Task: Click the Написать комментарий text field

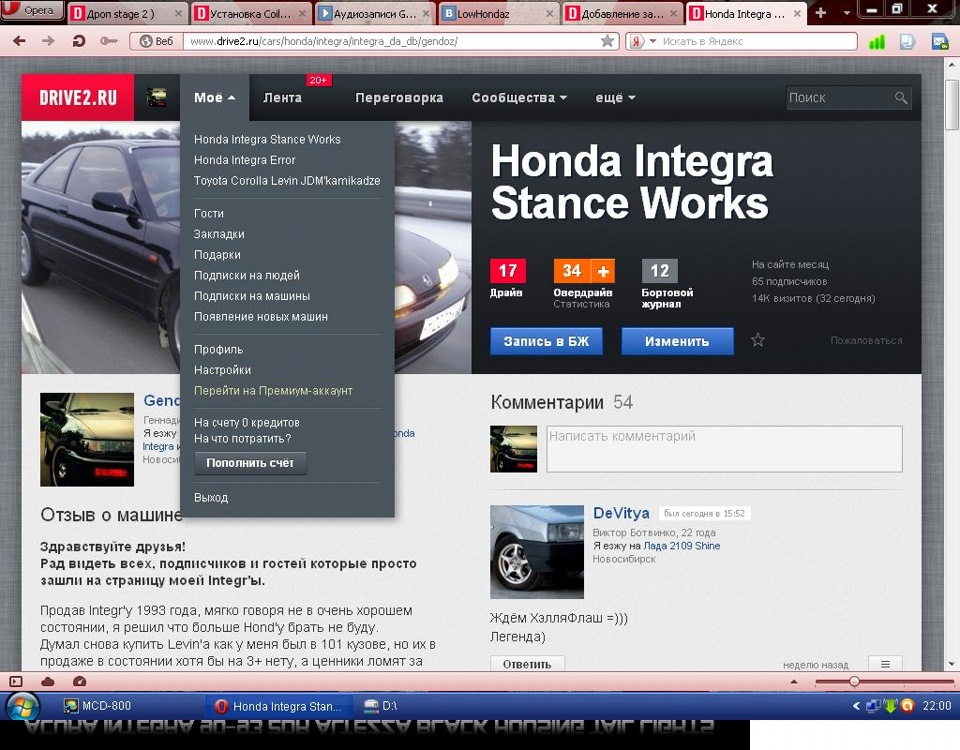Action: click(723, 449)
